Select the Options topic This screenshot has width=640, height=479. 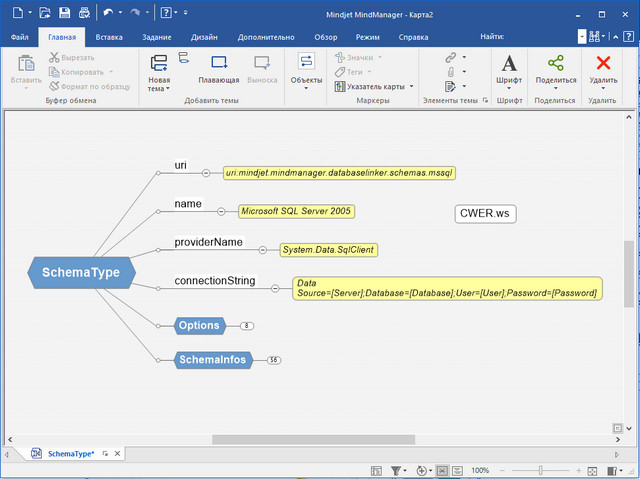tap(200, 326)
